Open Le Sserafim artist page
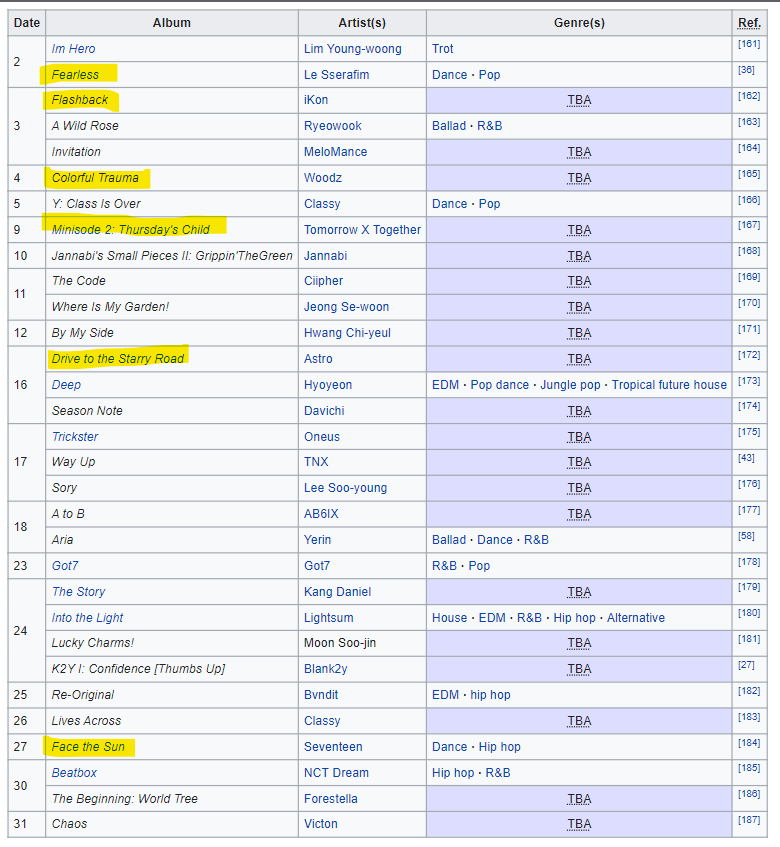Screen dimensions: 780x847 pyautogui.click(x=337, y=75)
